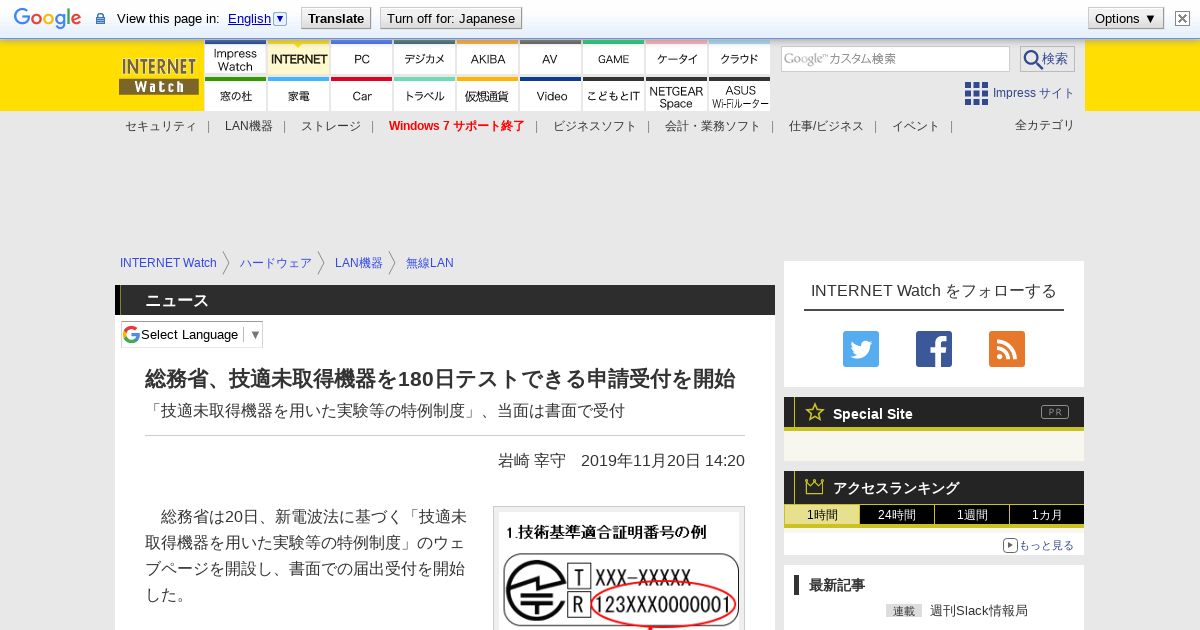Click the article headline about 技適未取得機器
1200x630 pixels.
pos(440,379)
